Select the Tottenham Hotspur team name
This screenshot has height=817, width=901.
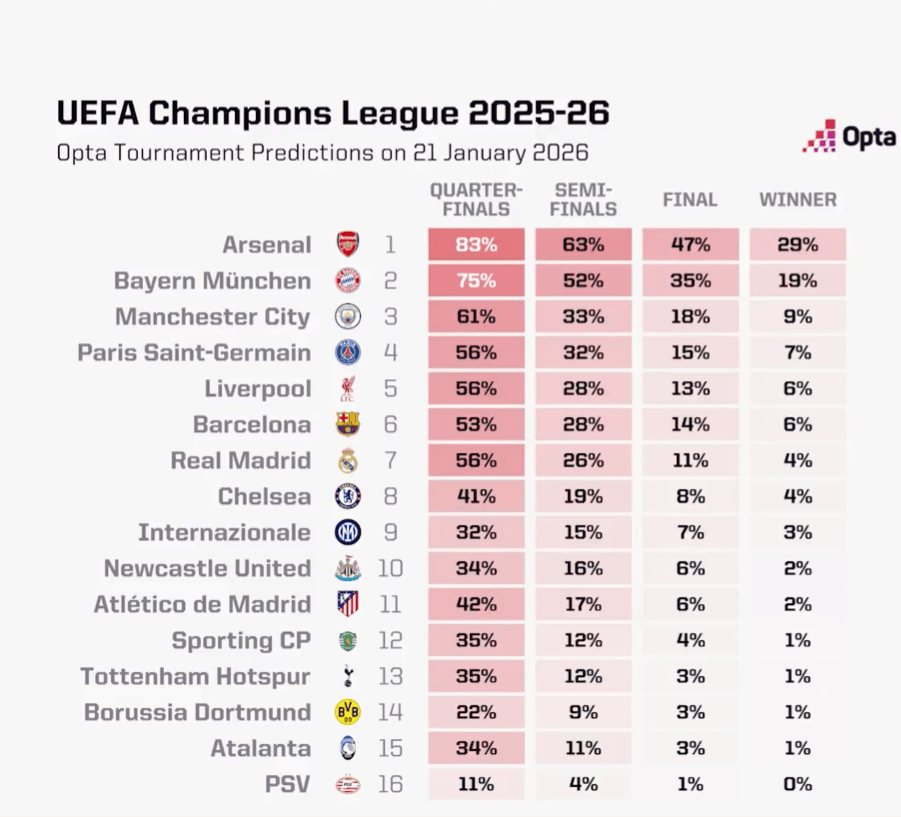pos(196,677)
